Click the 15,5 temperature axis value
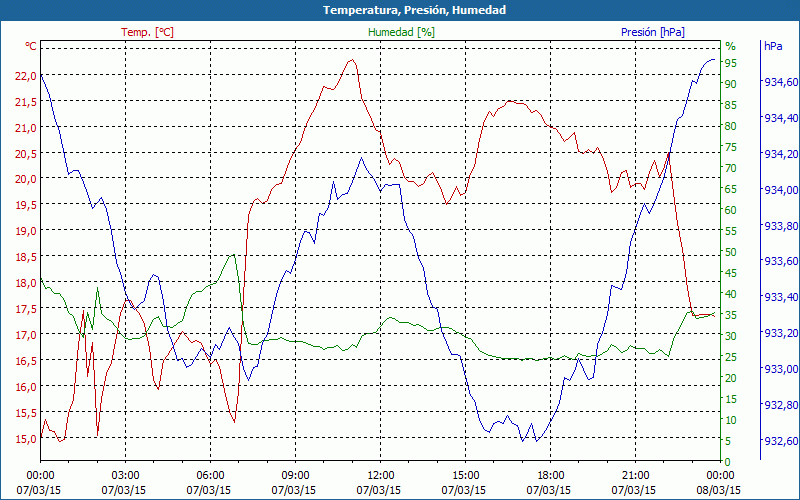 pyautogui.click(x=26, y=413)
